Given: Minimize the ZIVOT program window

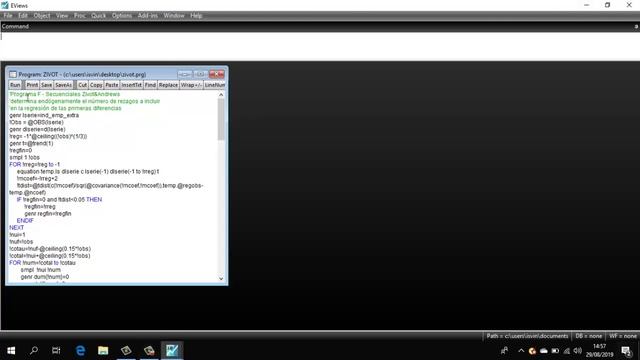Looking at the screenshot, I should point(184,74).
